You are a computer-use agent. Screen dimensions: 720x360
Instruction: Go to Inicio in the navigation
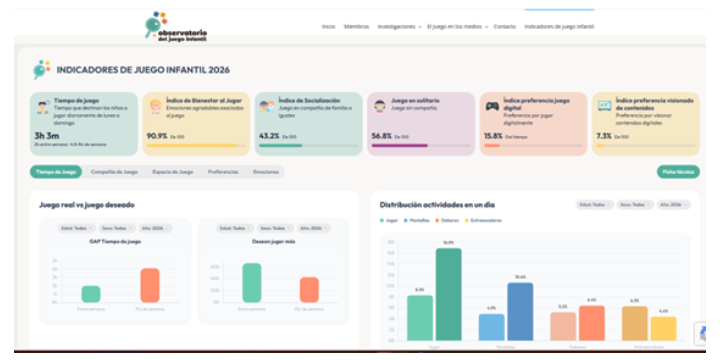click(328, 27)
